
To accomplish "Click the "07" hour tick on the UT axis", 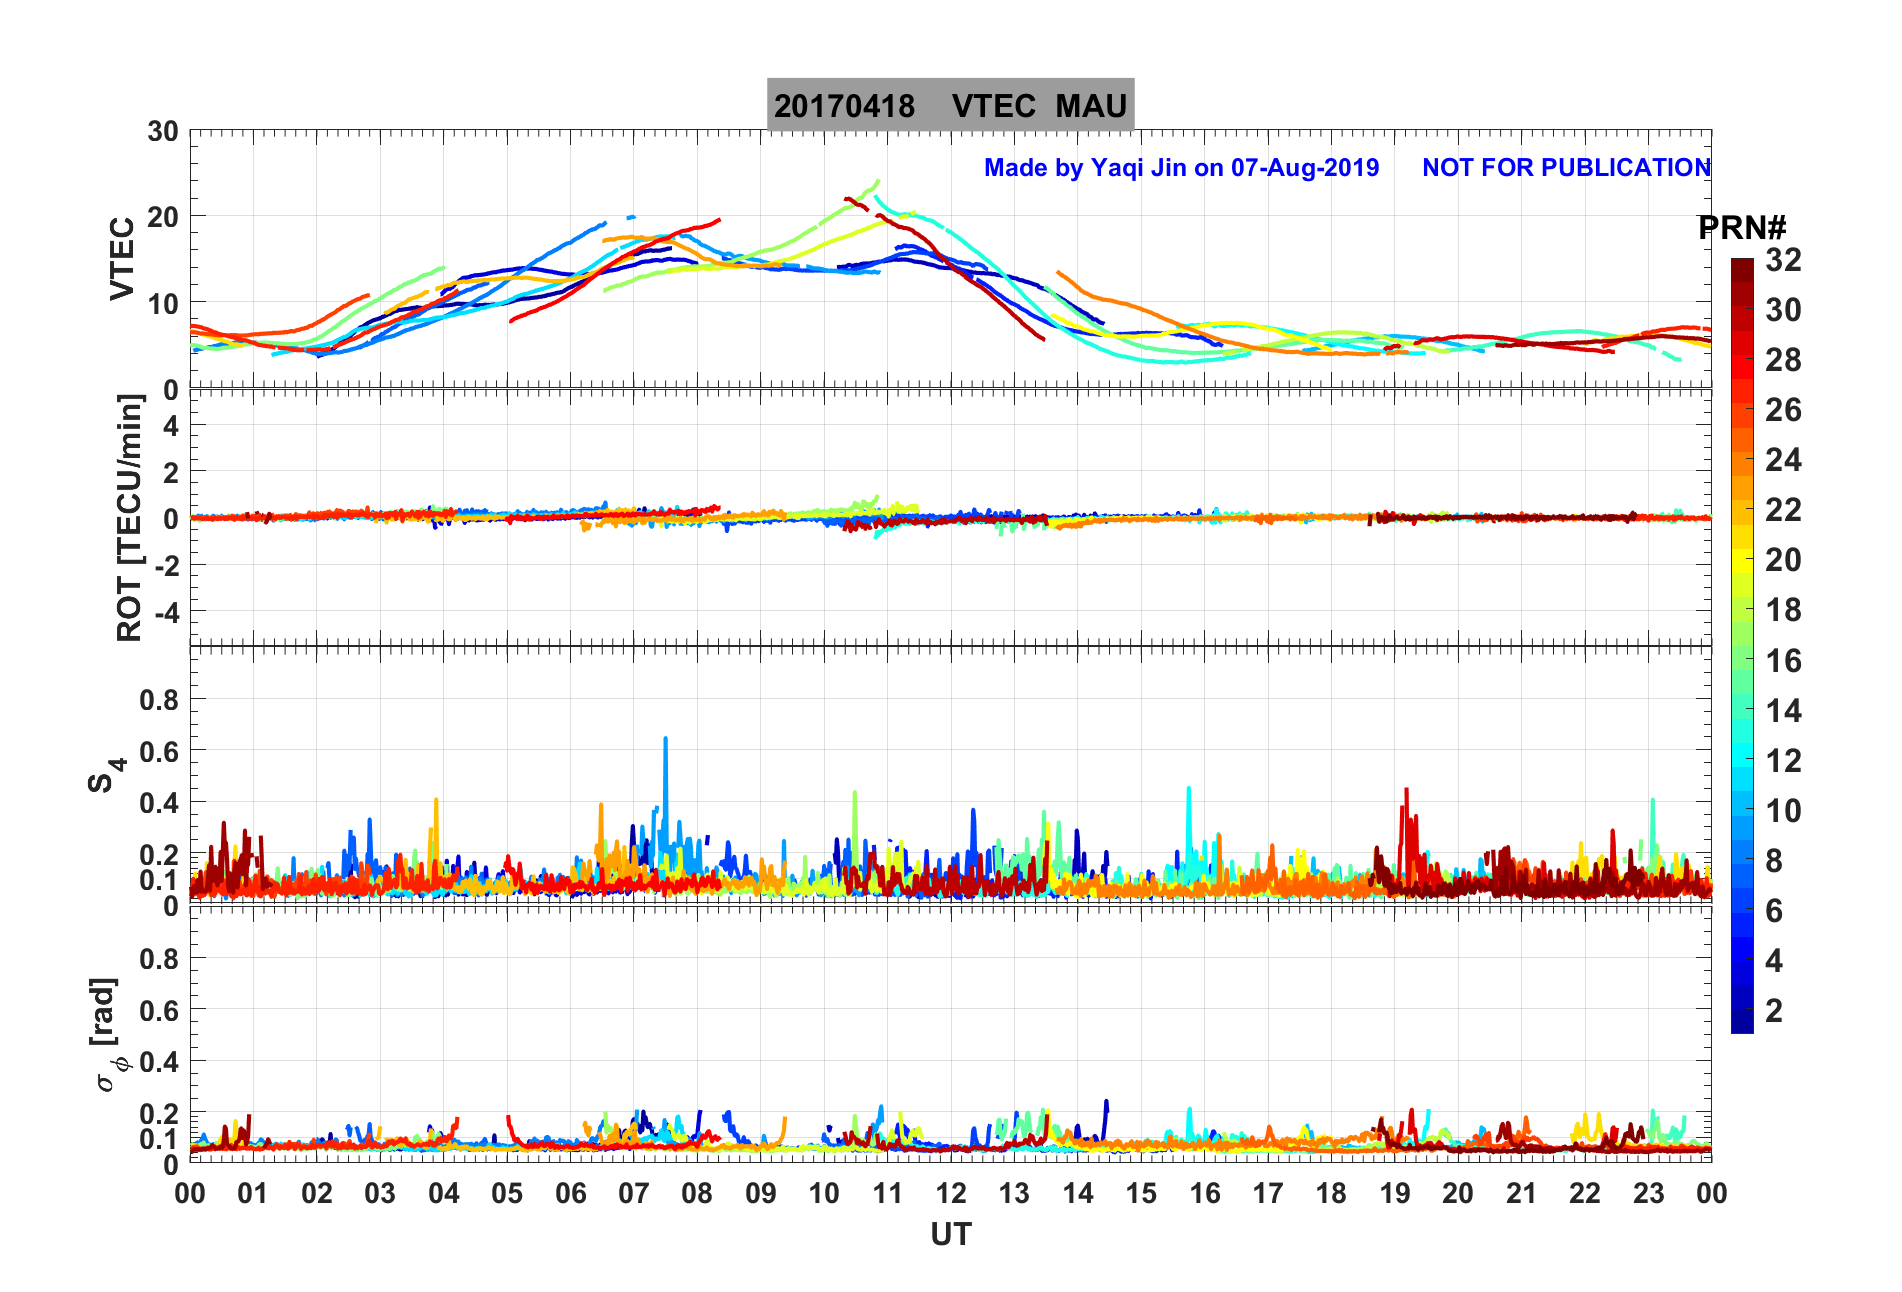I will click(634, 1193).
